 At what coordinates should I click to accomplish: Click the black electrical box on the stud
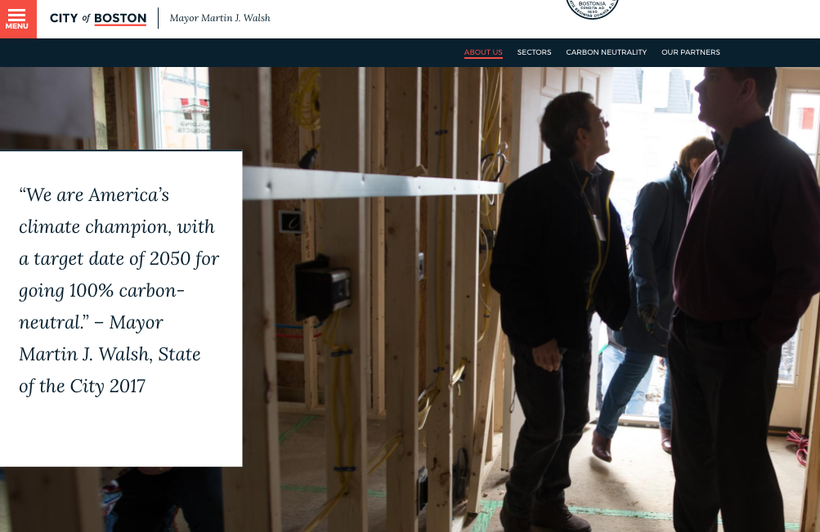(x=322, y=288)
